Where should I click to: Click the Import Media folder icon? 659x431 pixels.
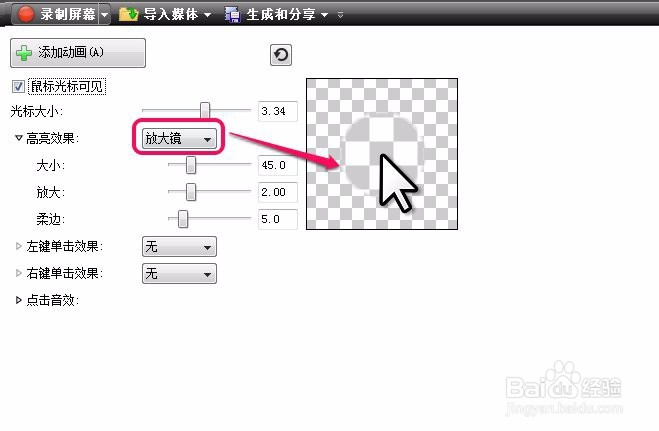click(x=129, y=14)
